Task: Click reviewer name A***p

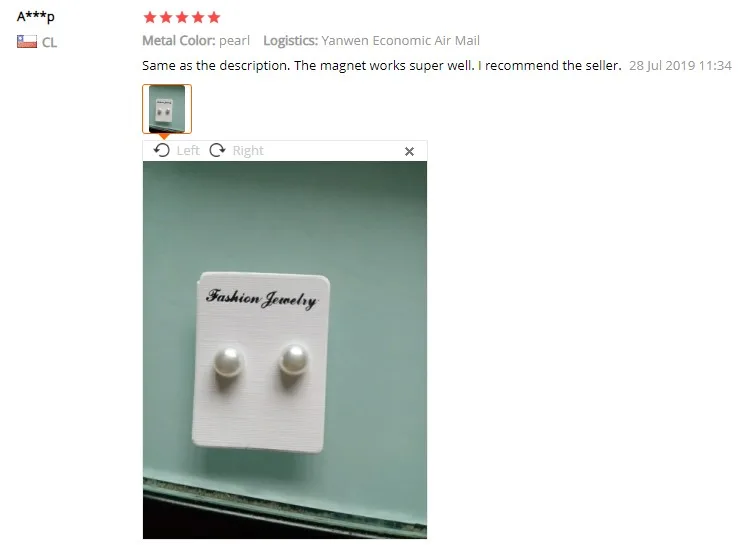Action: (35, 17)
